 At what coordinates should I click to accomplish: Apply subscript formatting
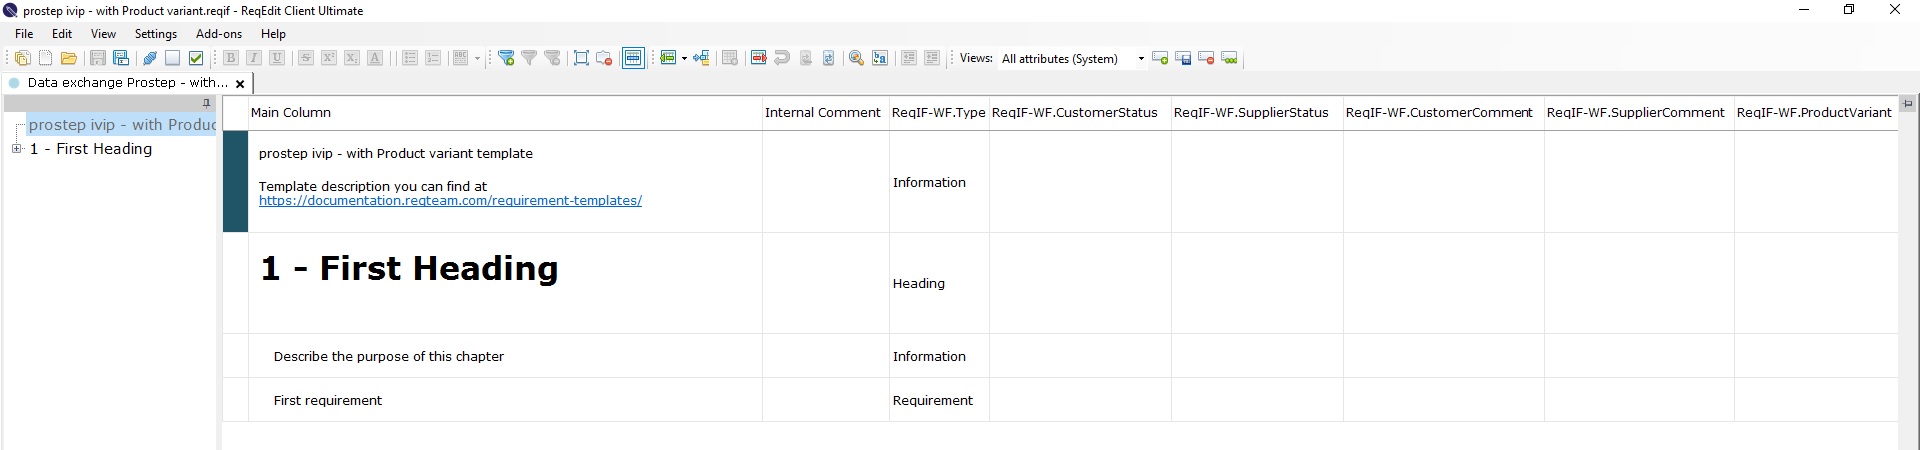tap(351, 58)
